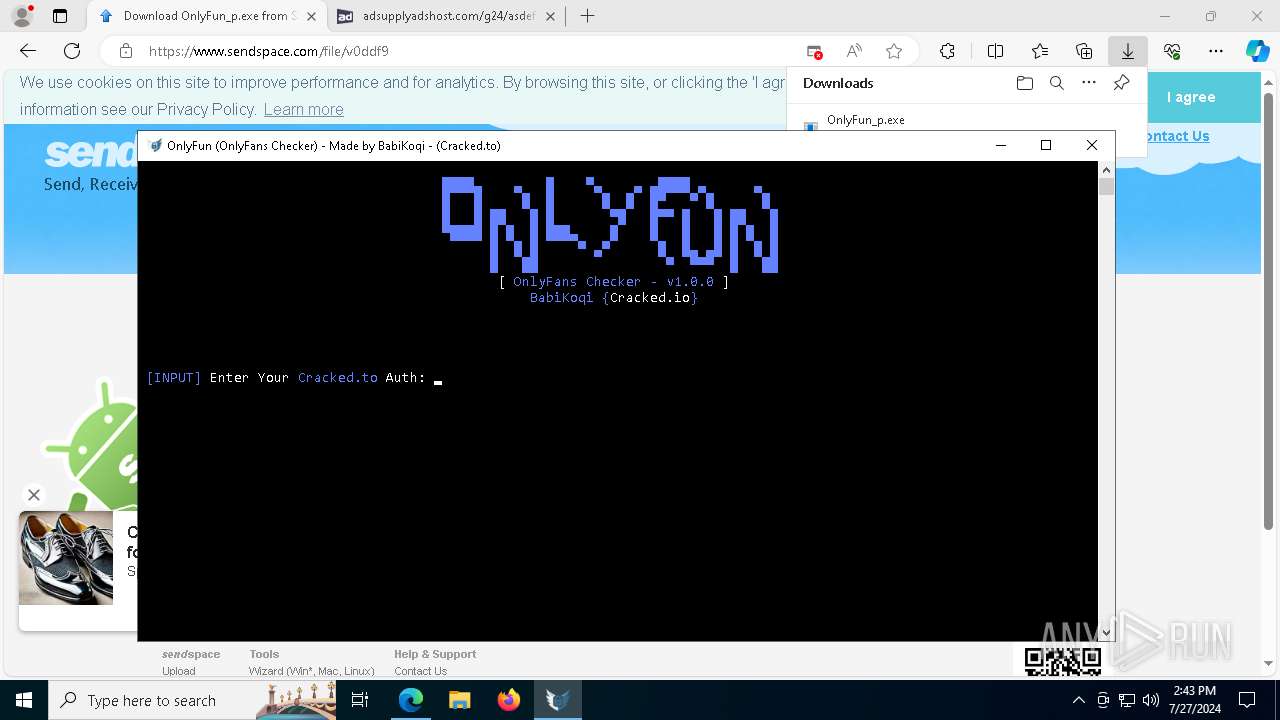Launch Firefox from the taskbar
Viewport: 1280px width, 720px height.
click(508, 700)
